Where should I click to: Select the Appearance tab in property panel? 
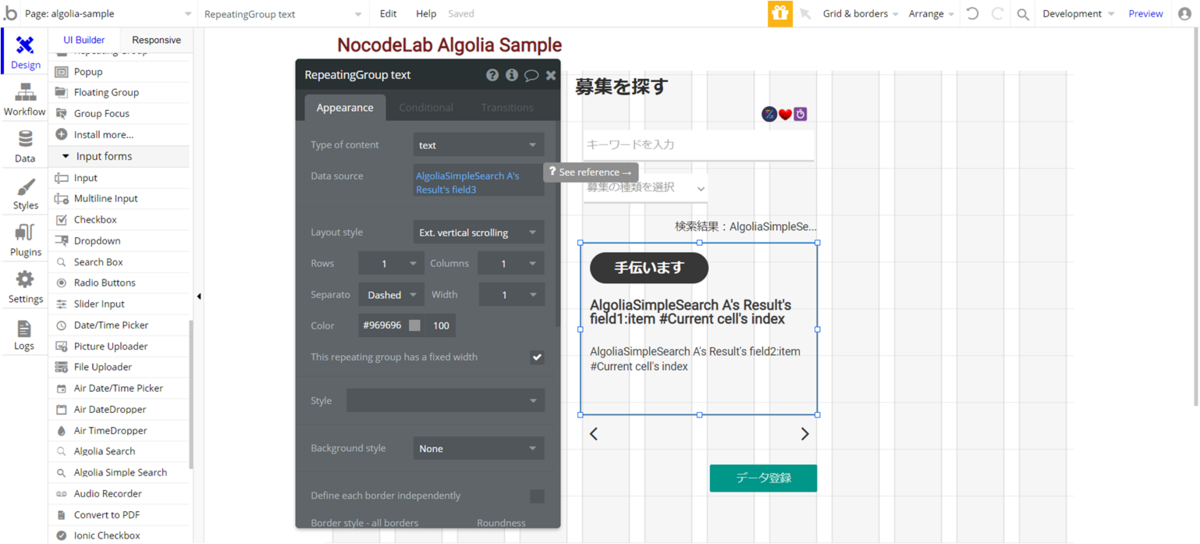point(345,107)
